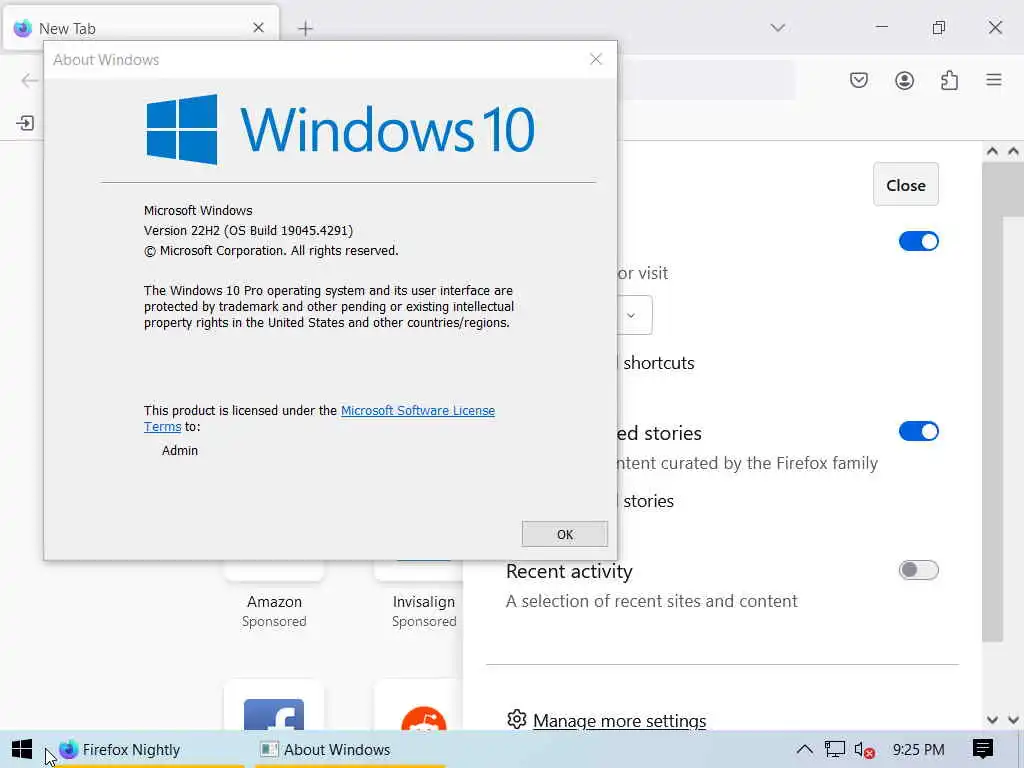Open the Firefox account profile icon
The width and height of the screenshot is (1024, 768).
(904, 80)
